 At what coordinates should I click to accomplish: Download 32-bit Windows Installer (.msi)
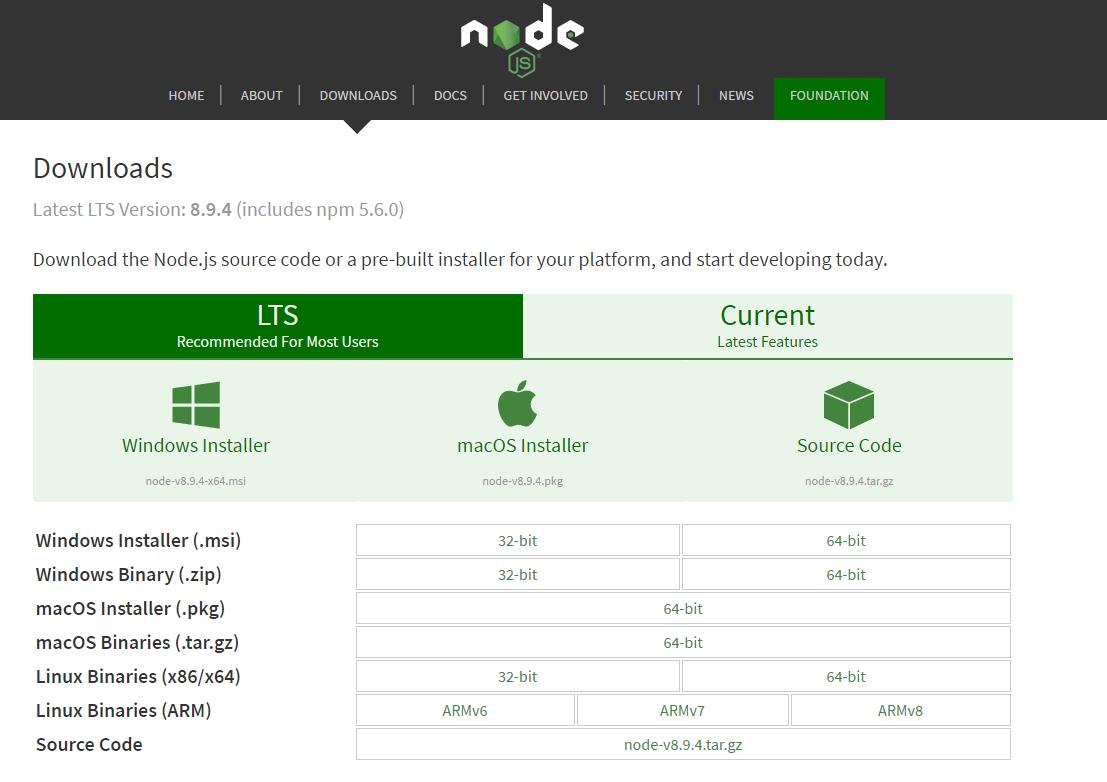pyautogui.click(x=517, y=541)
